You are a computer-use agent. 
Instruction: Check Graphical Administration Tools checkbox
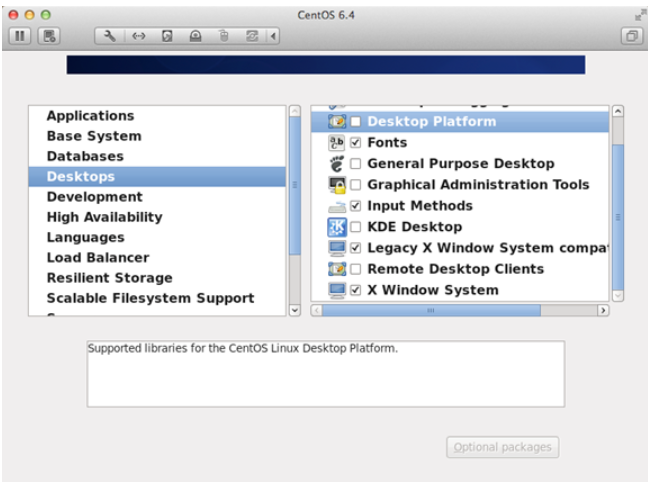click(355, 185)
